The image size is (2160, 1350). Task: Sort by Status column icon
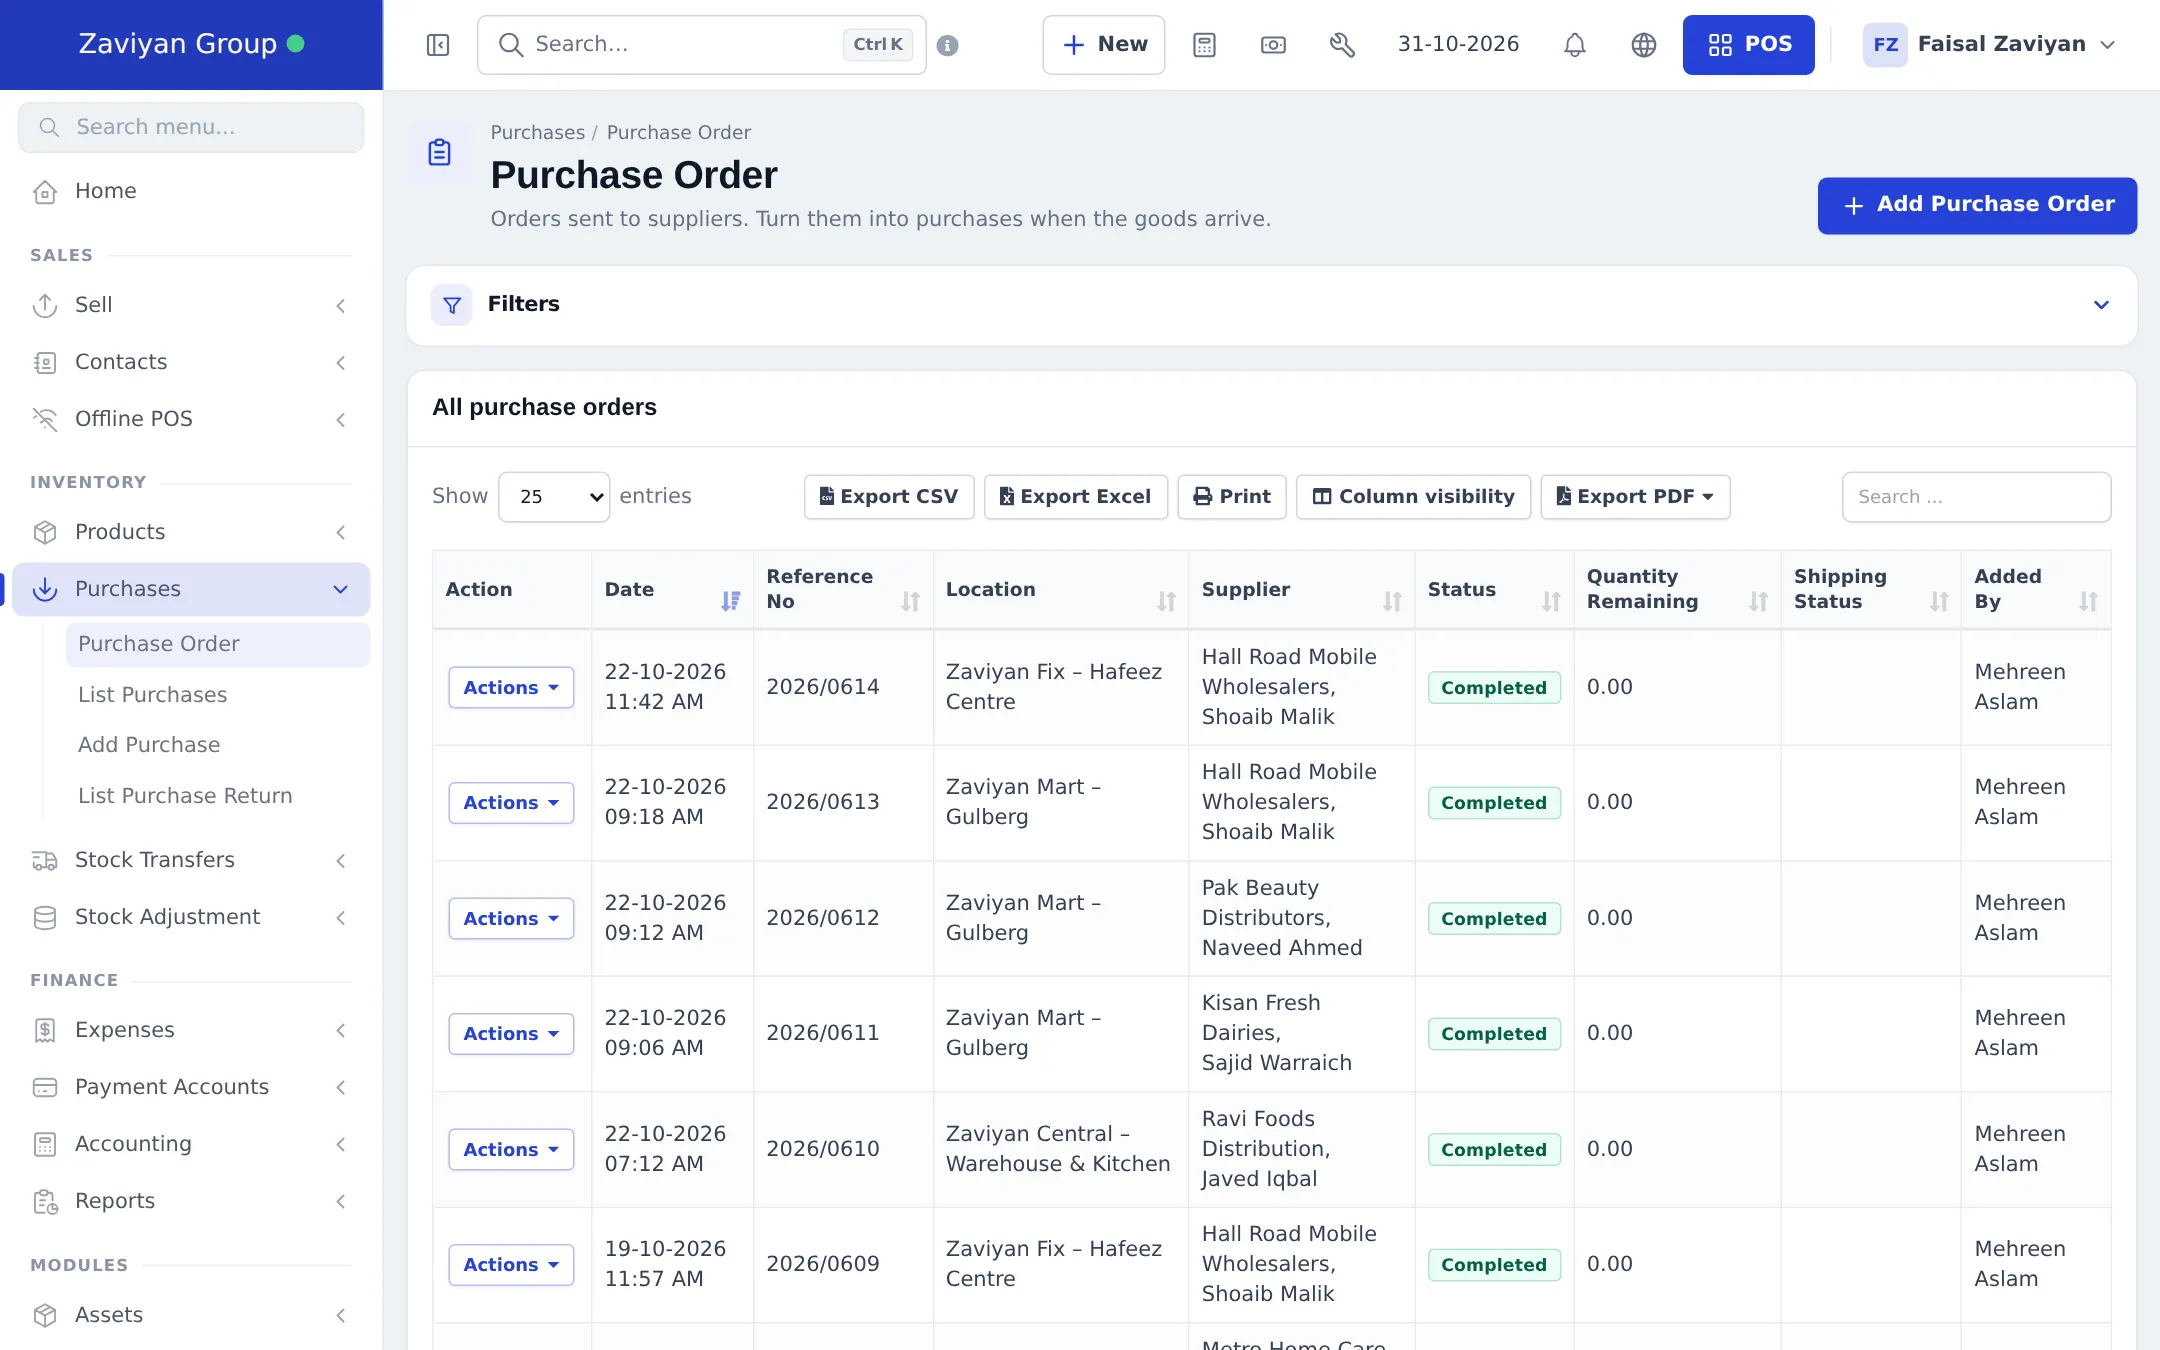(x=1551, y=601)
